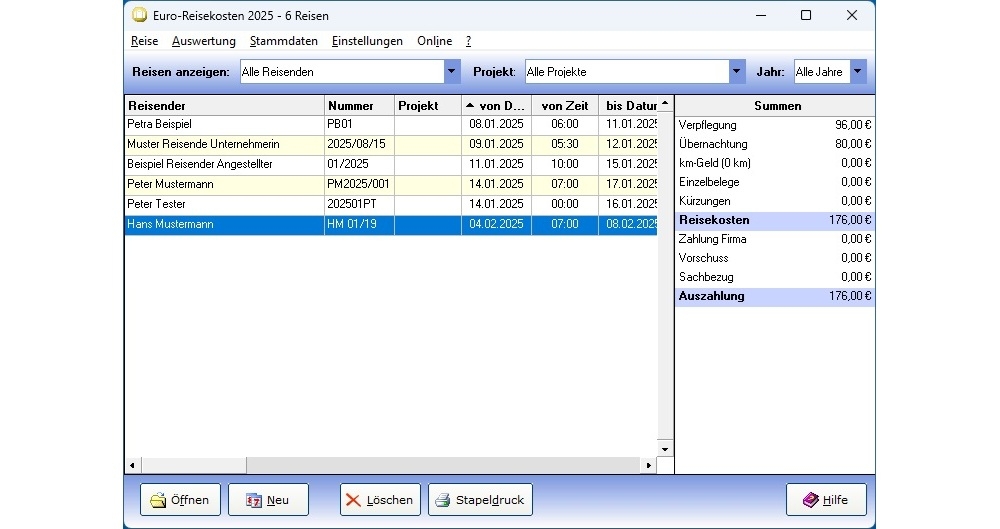This screenshot has height=529, width=1000.
Task: Click trip number PB01
Action: coord(340,124)
